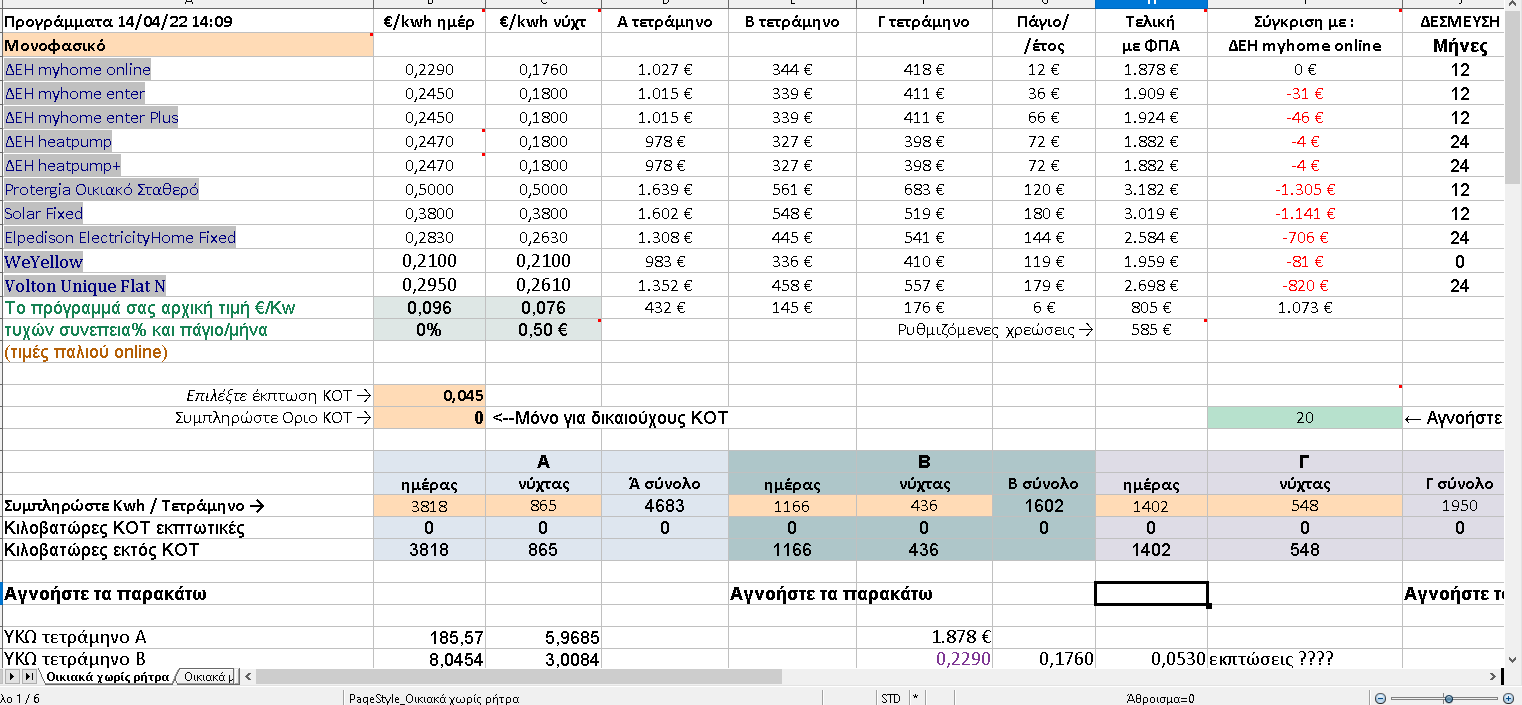This screenshot has width=1522, height=705.
Task: Open the ΔΕΗ heatpump+ link
Action: (63, 166)
